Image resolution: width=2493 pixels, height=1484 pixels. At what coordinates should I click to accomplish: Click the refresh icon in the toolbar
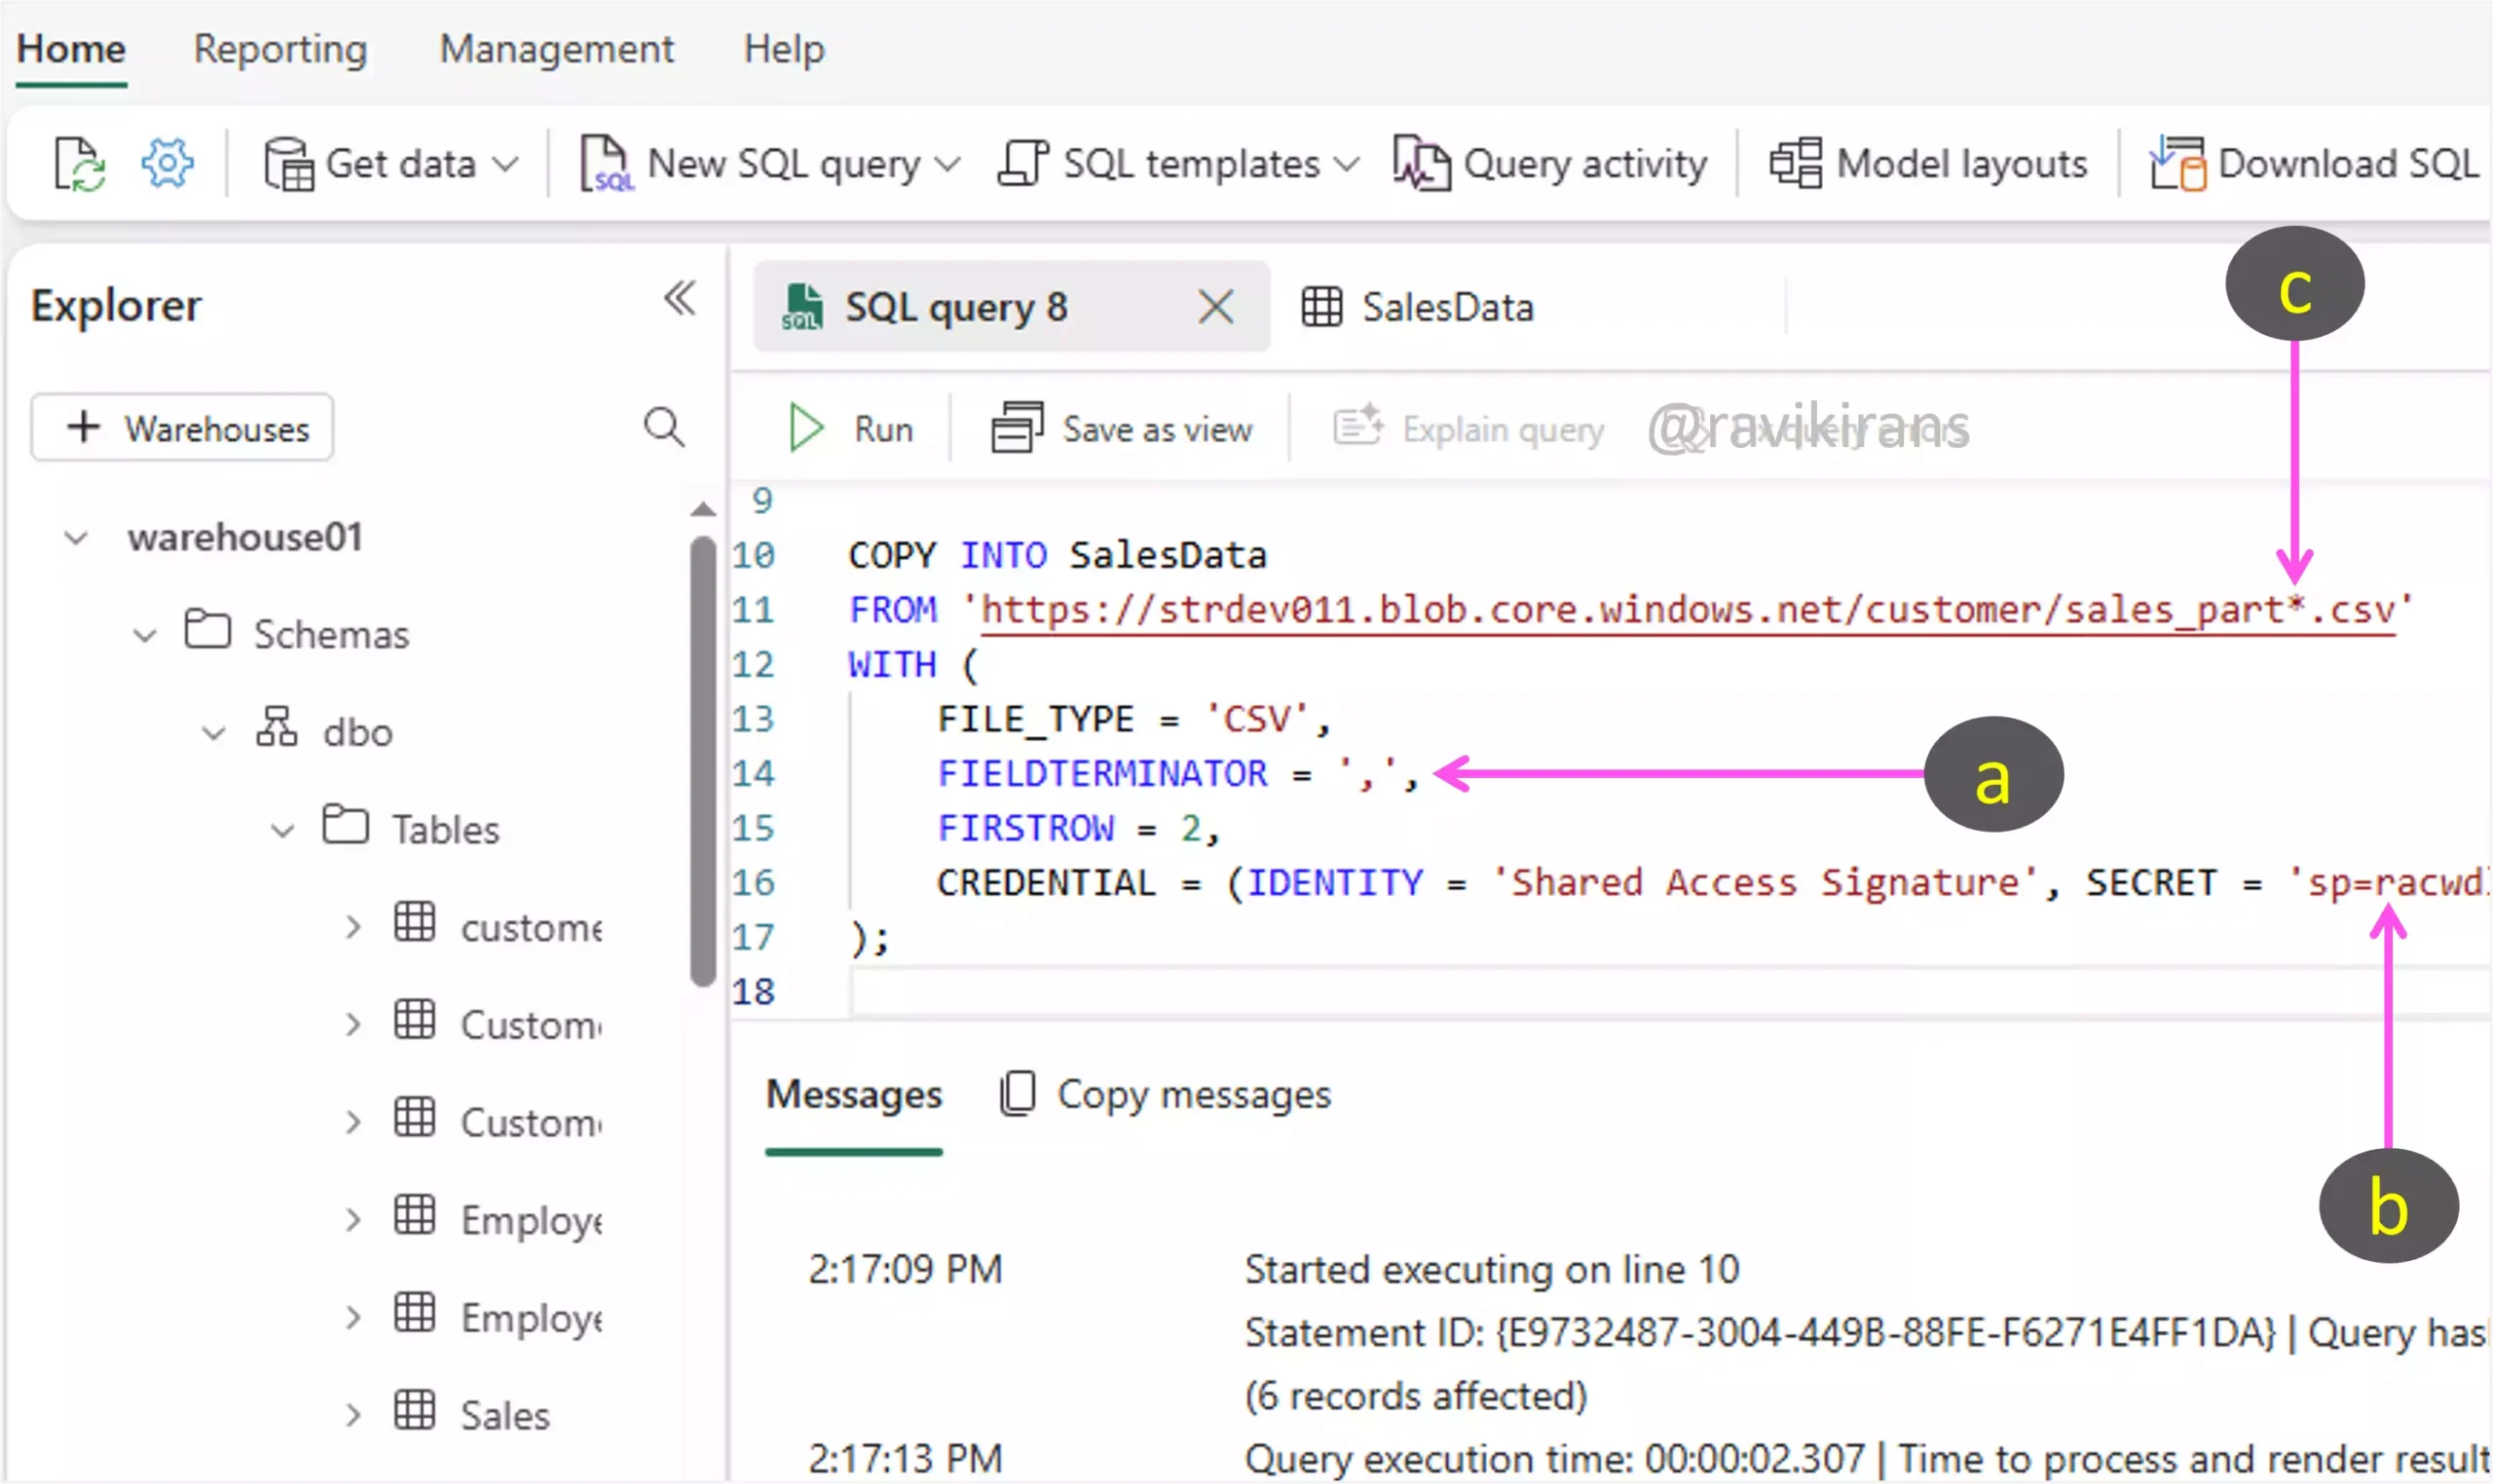click(79, 164)
